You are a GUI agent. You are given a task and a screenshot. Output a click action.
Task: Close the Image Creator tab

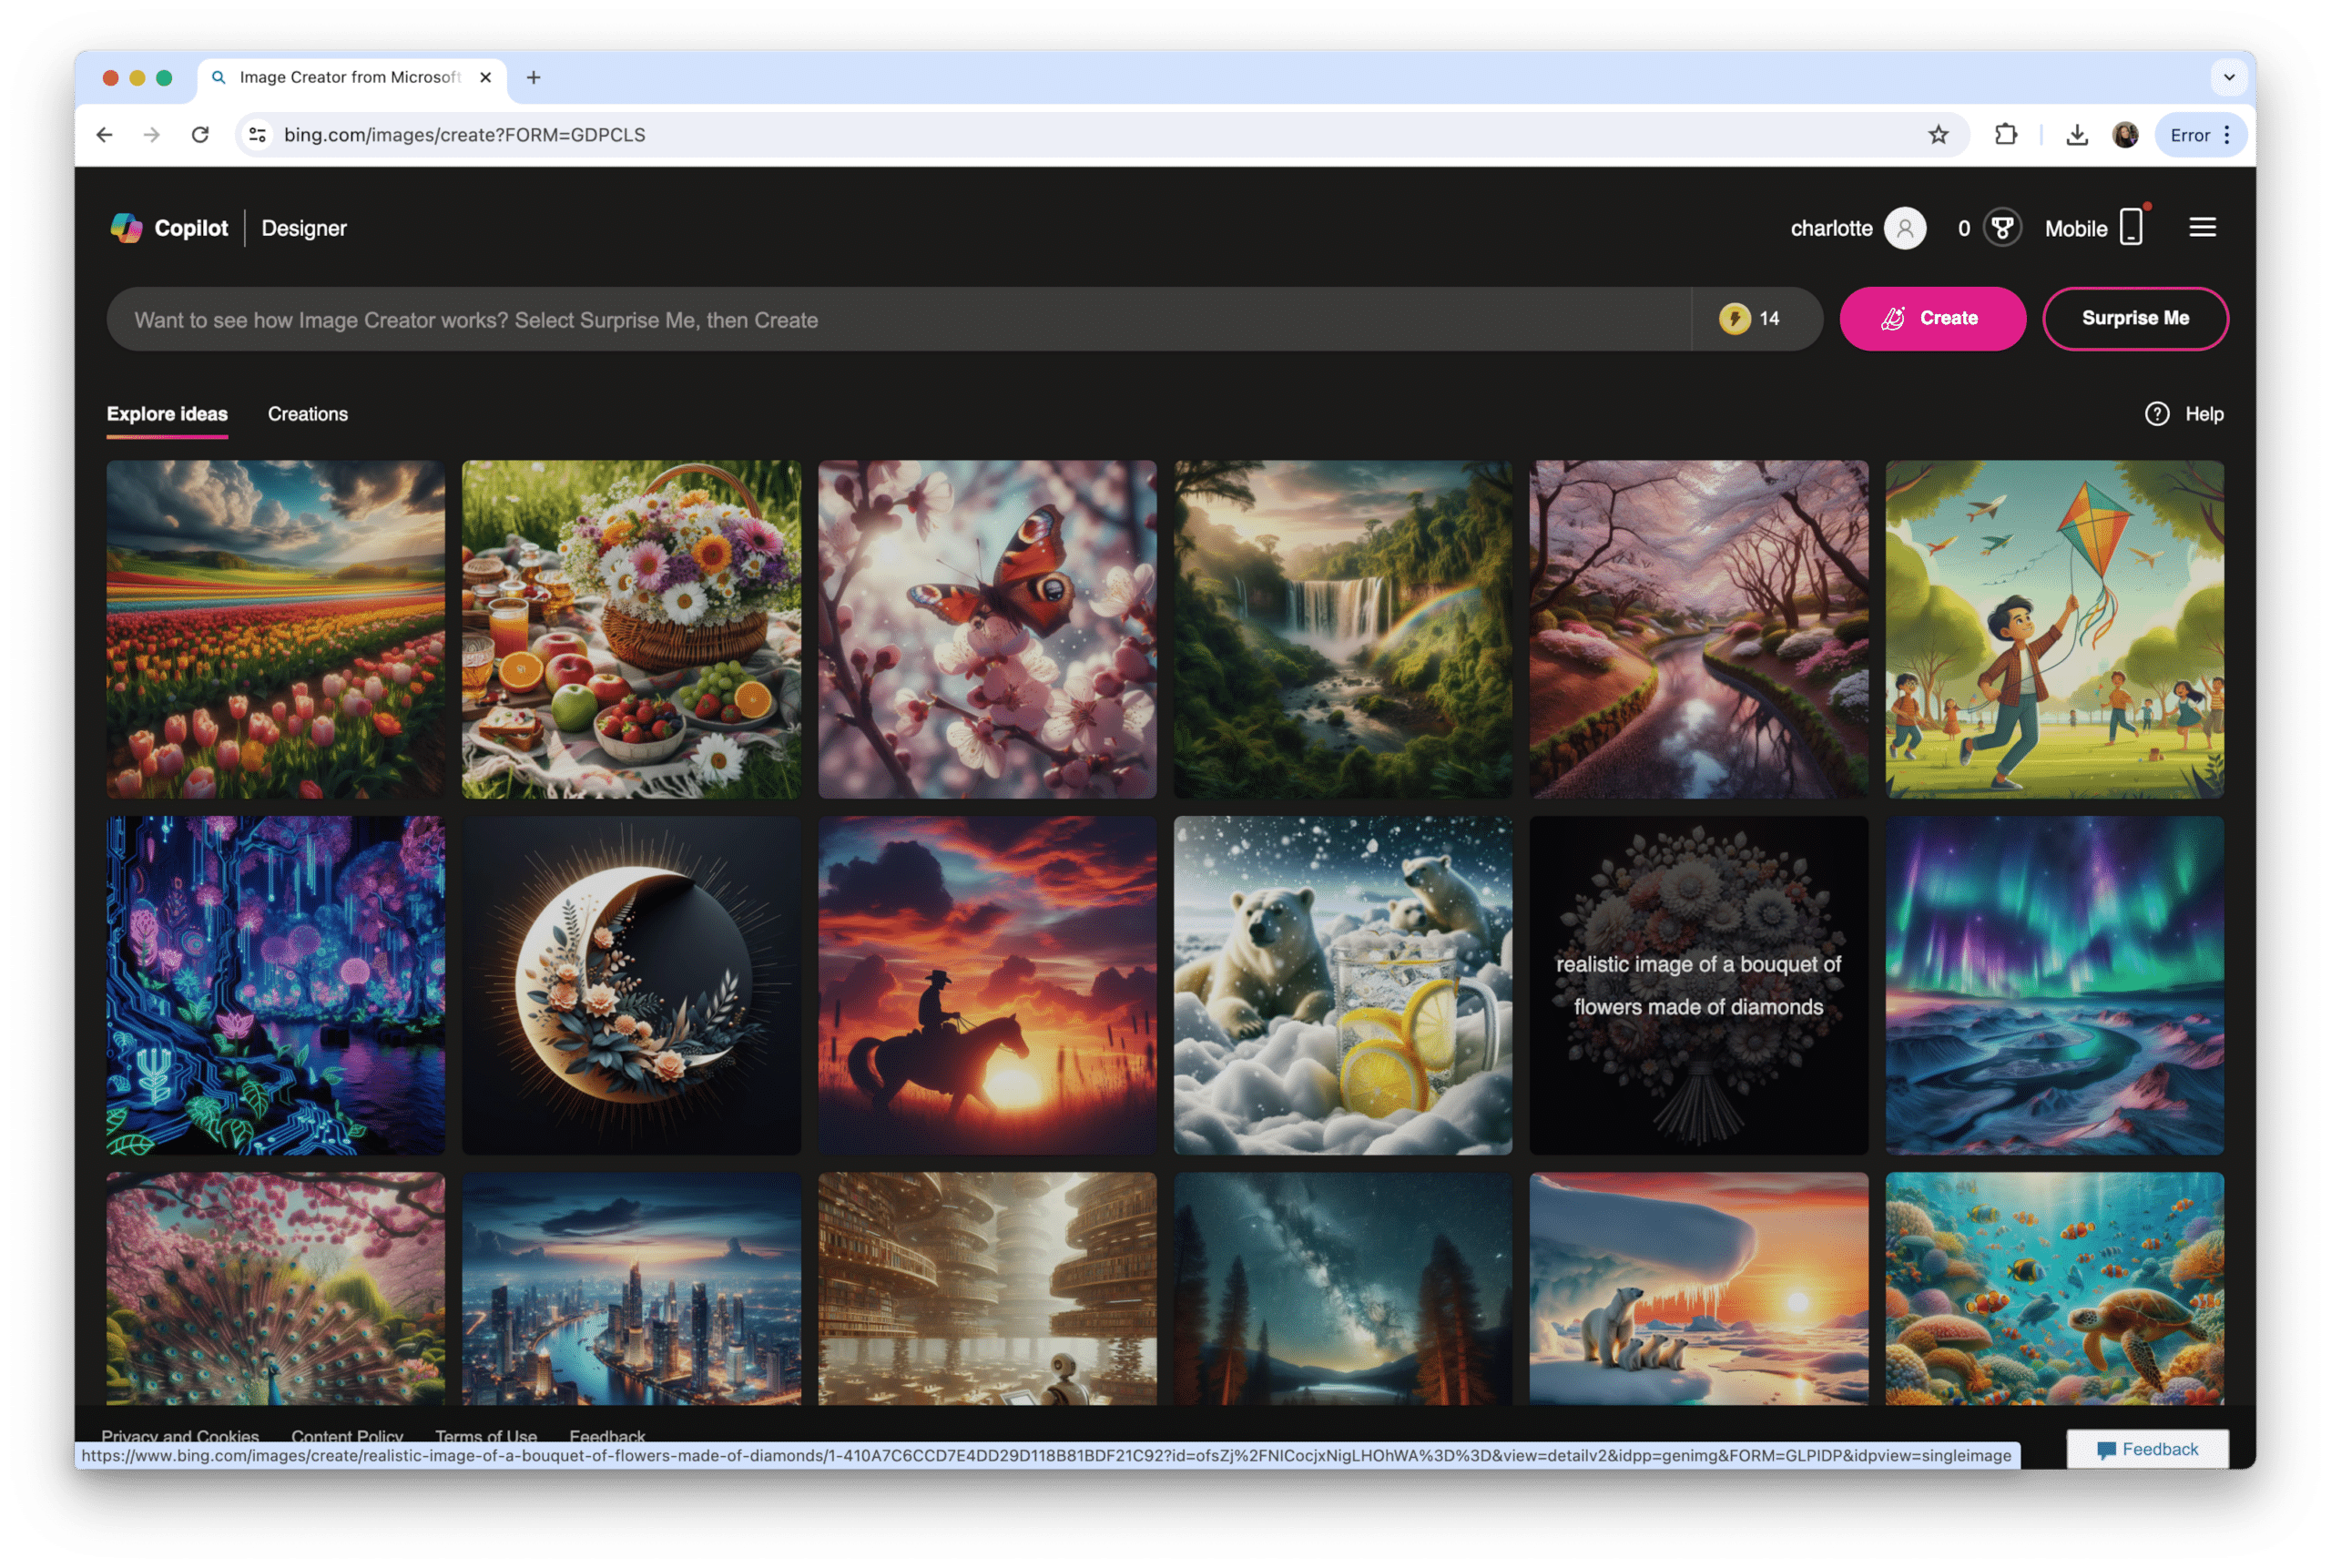pos(486,78)
